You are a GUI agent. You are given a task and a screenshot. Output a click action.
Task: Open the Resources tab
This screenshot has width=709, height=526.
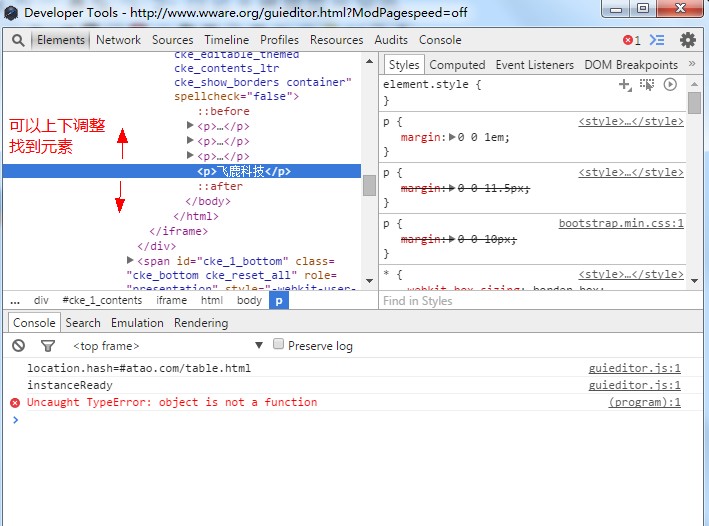click(336, 40)
